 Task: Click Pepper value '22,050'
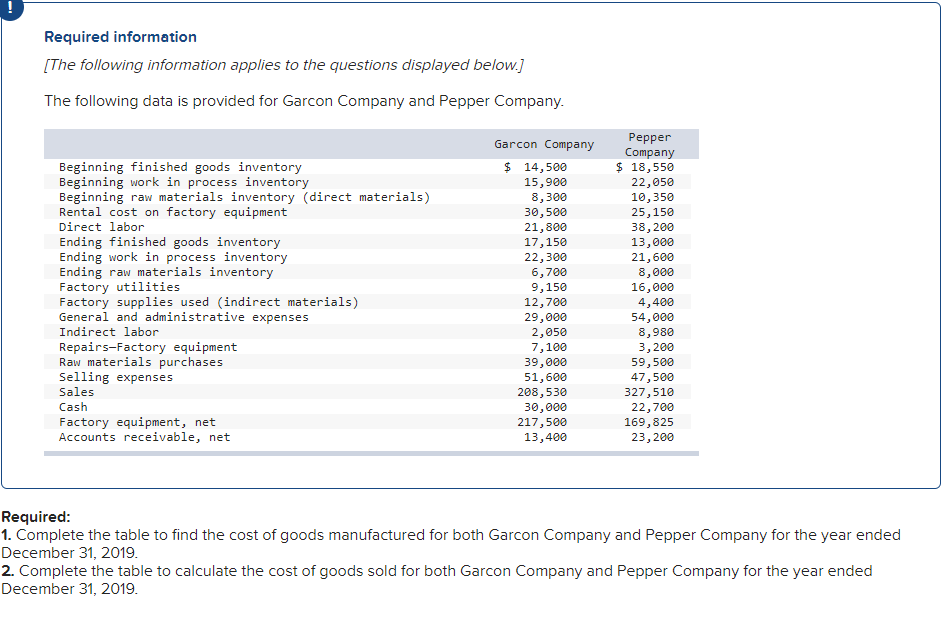[652, 182]
